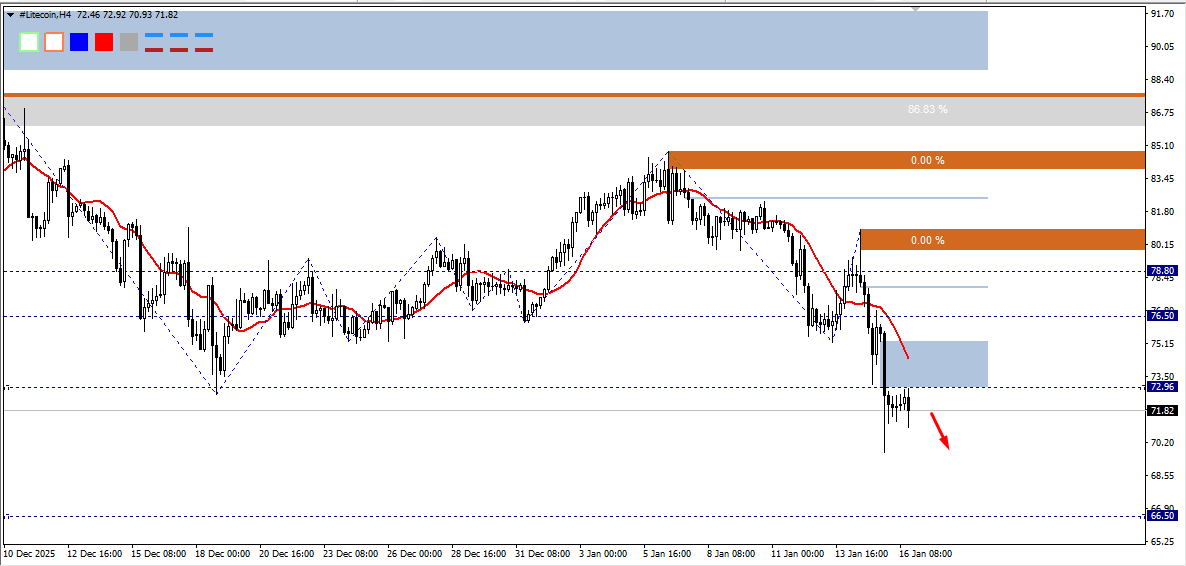Select the white swatch with orange border
This screenshot has height=566, width=1186.
point(54,42)
